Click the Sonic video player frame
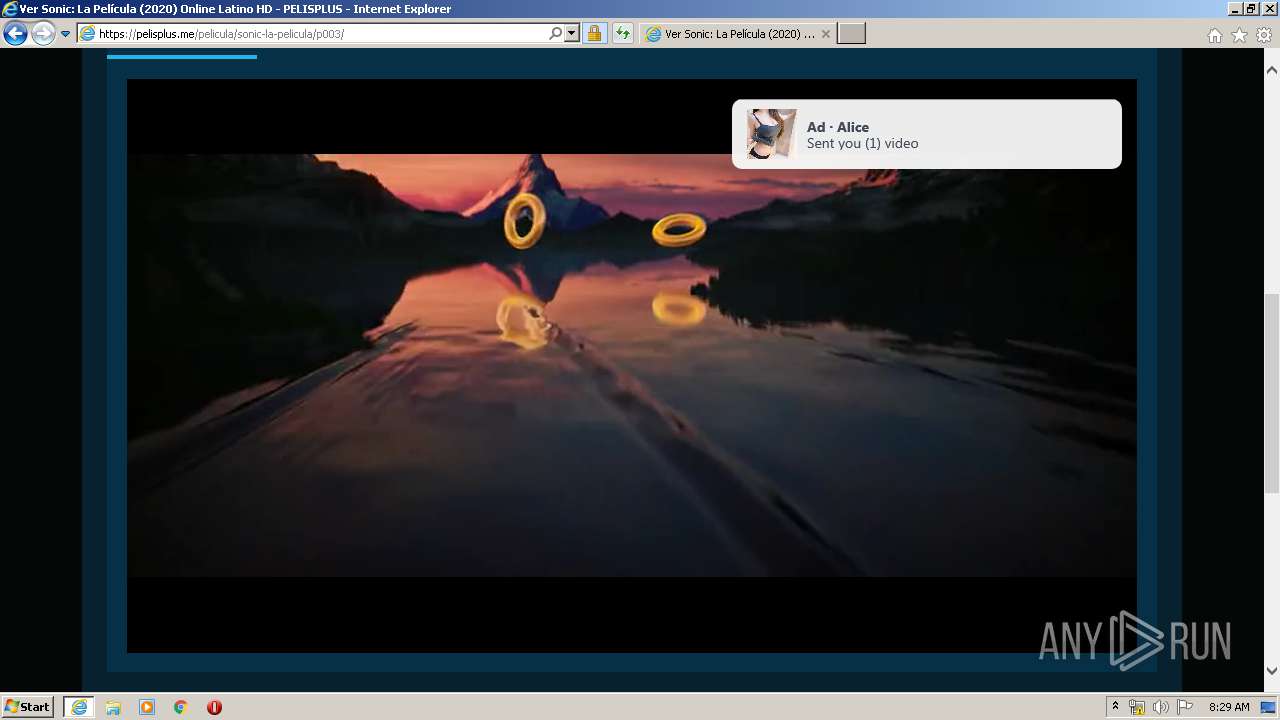The width and height of the screenshot is (1280, 720). pyautogui.click(x=632, y=366)
